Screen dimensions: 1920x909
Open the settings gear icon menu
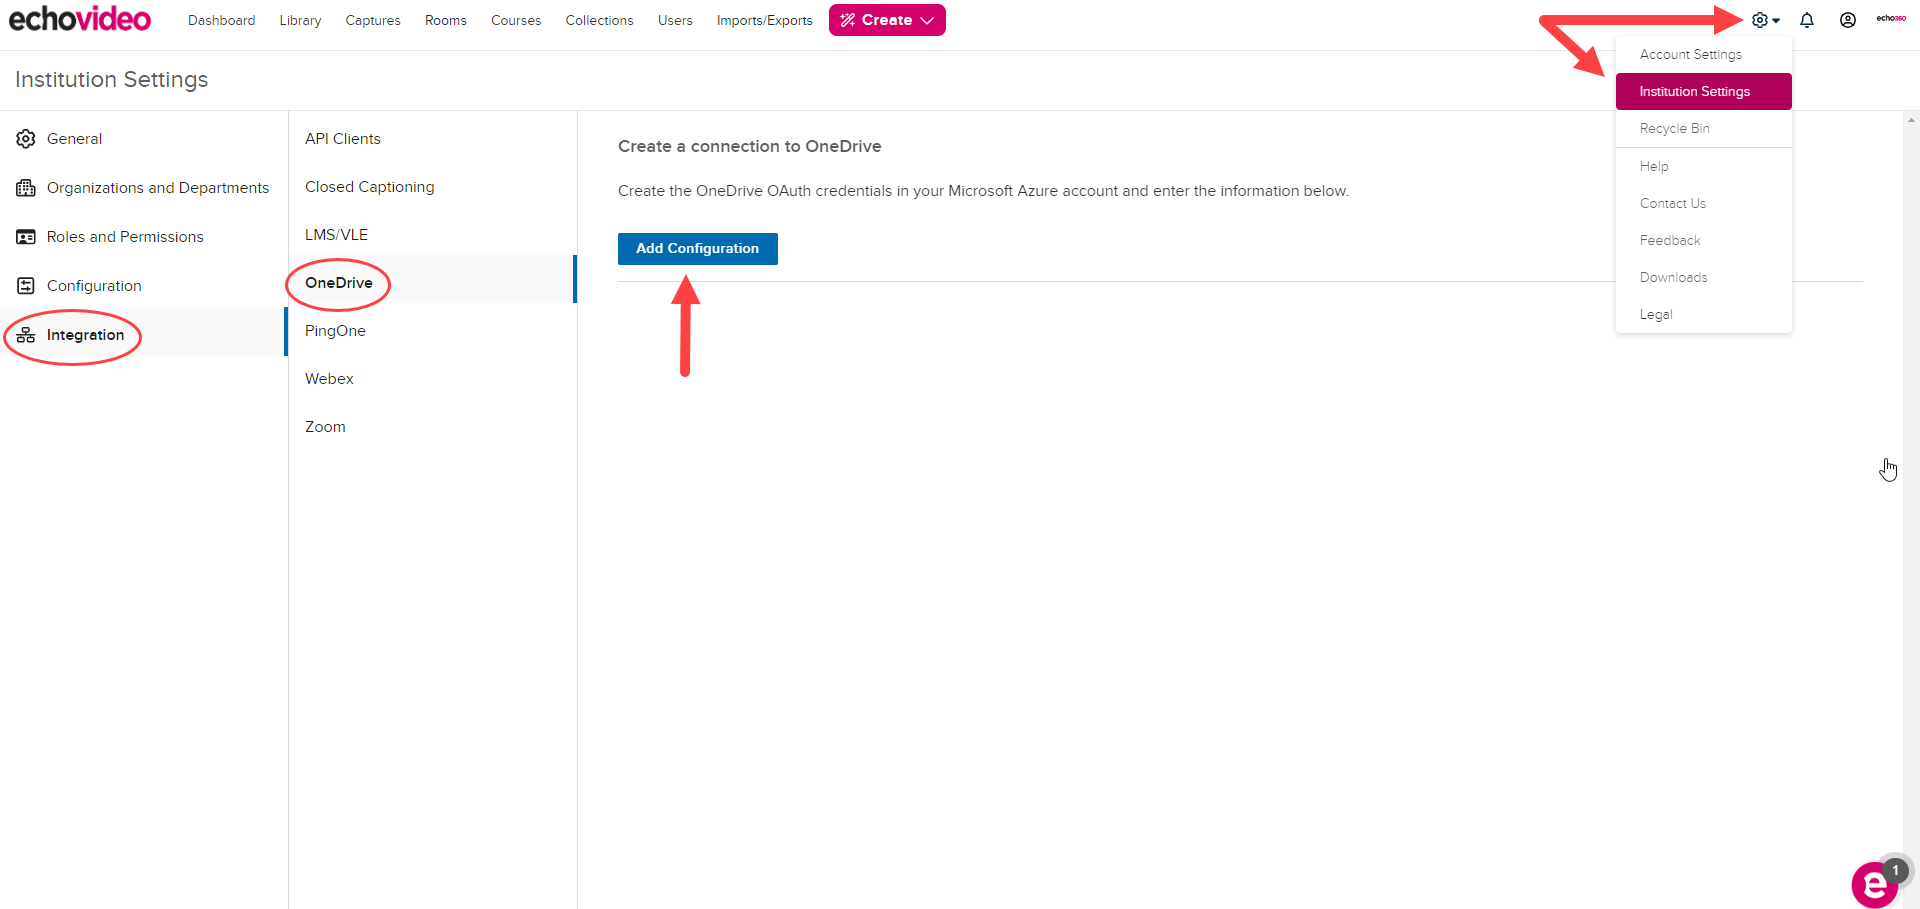[1760, 20]
